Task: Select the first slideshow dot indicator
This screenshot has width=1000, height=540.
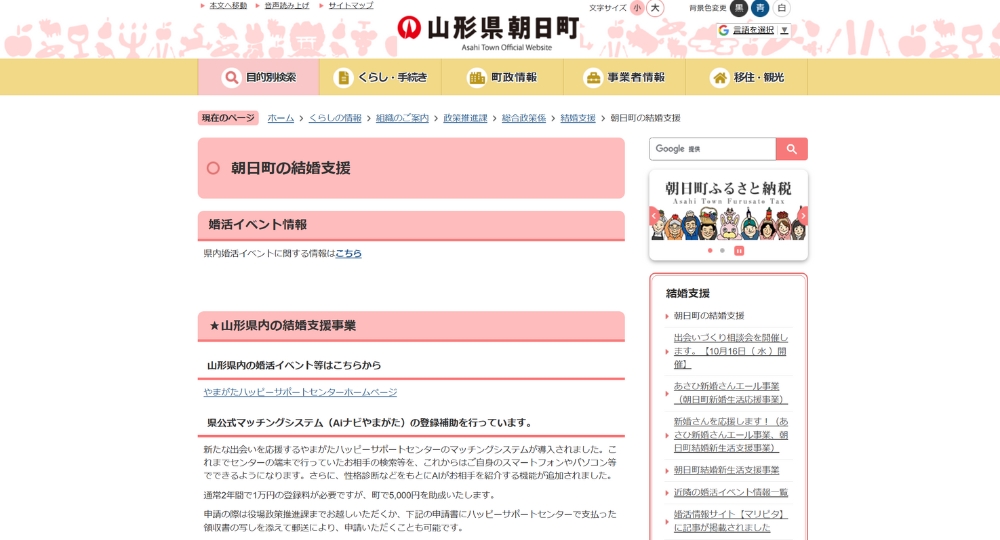Action: (x=710, y=251)
